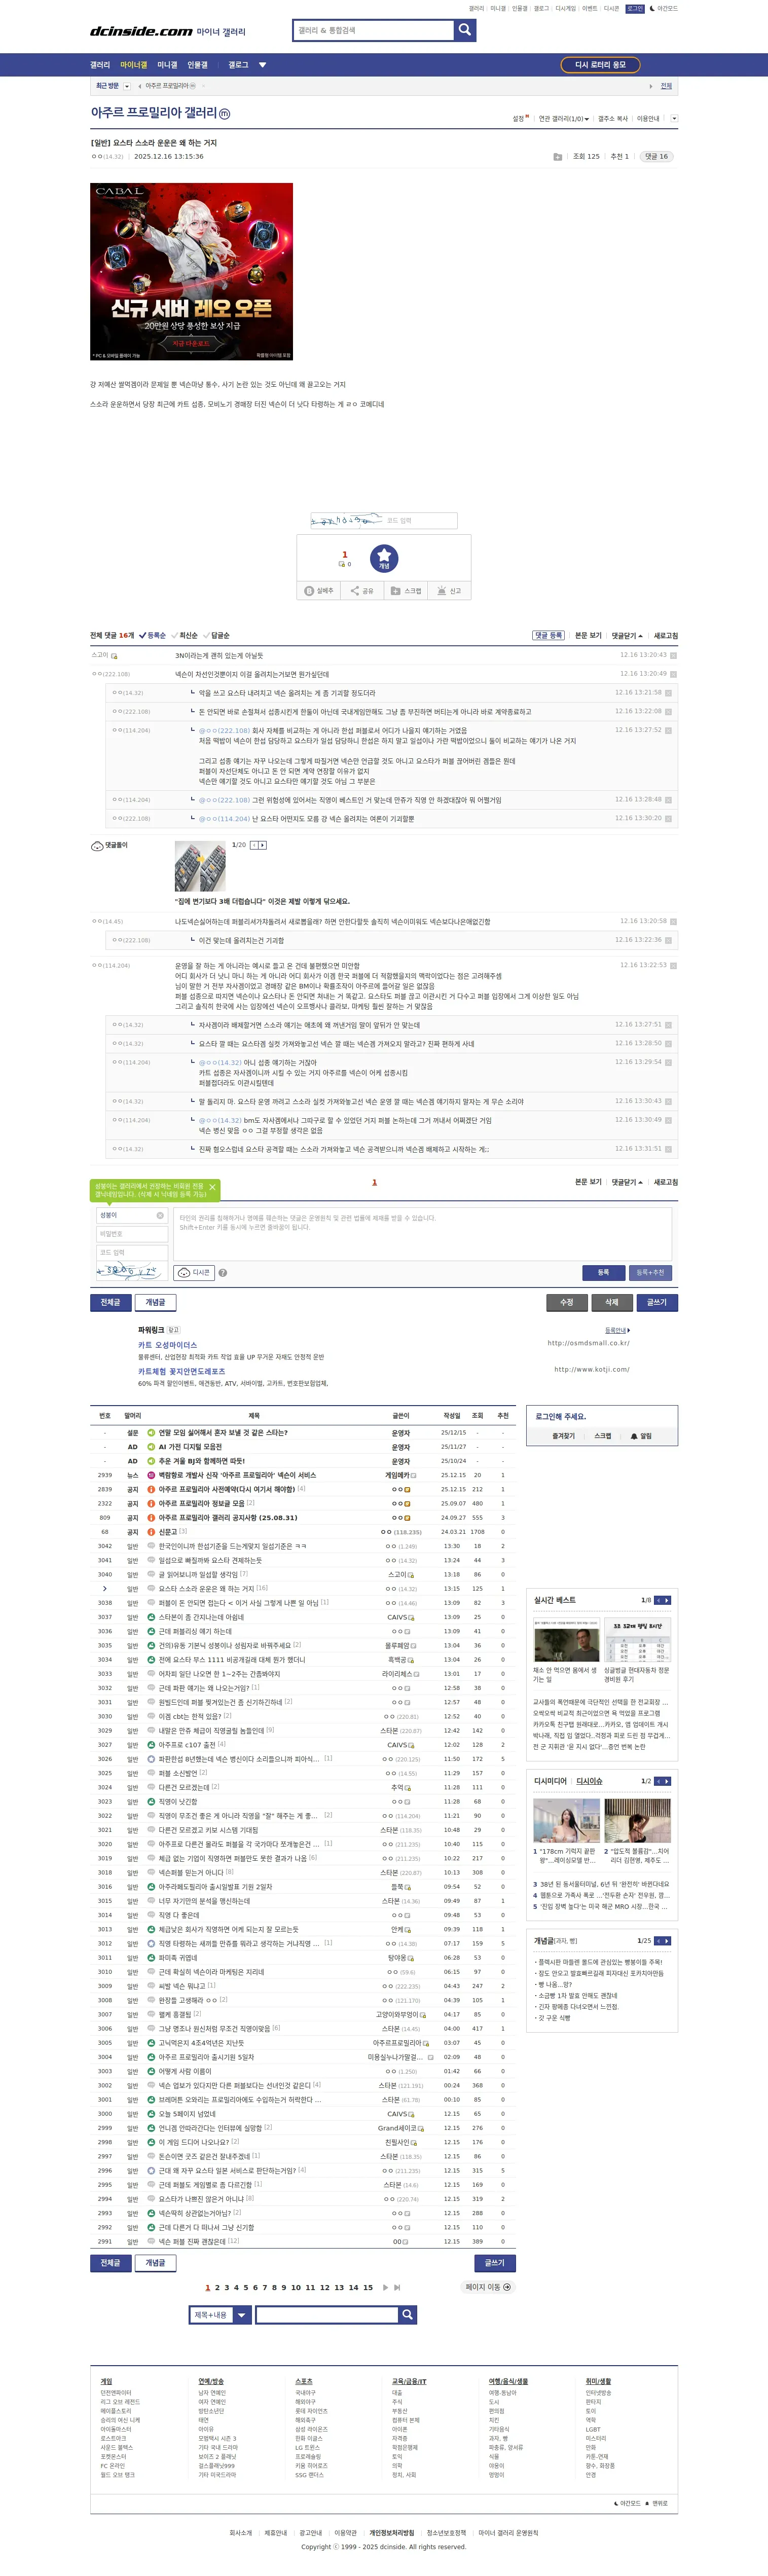Click the 비밀번호 password field
768x2576 pixels.
(131, 1234)
